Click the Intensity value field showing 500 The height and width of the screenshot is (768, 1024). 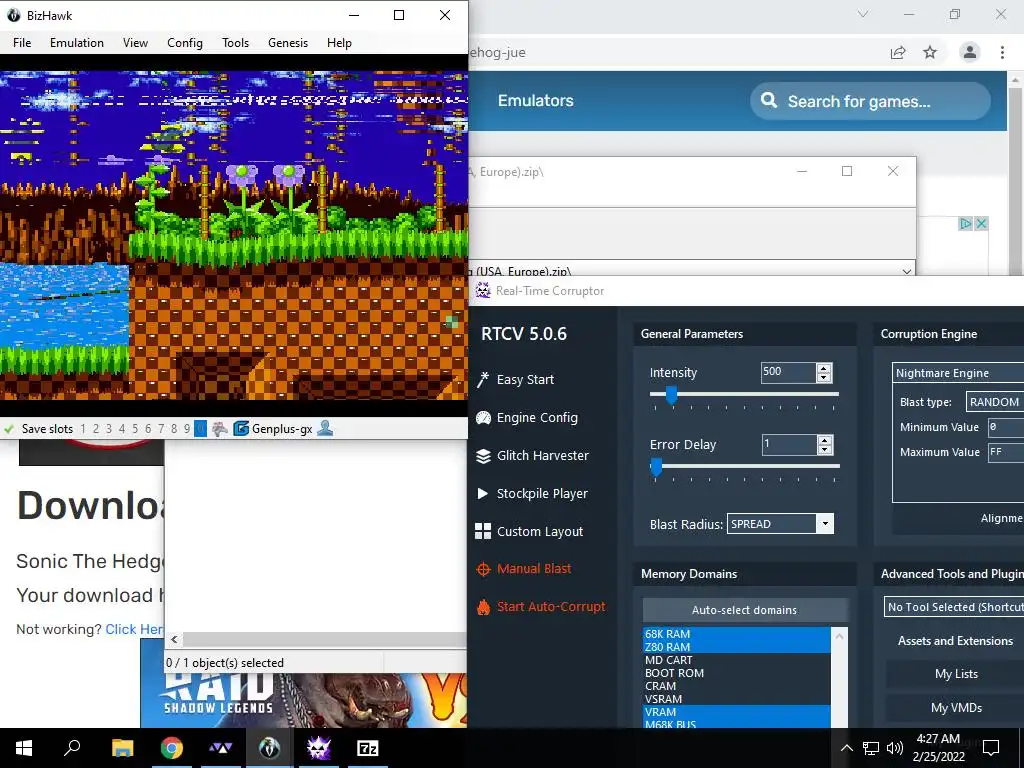pyautogui.click(x=788, y=372)
